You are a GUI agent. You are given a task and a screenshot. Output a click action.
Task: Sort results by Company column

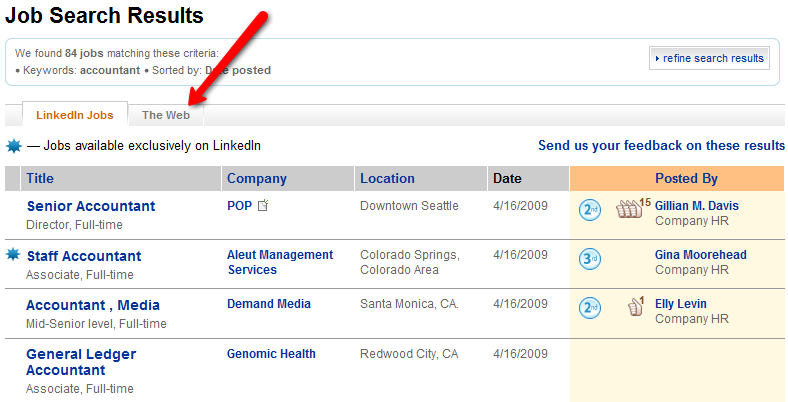(257, 178)
